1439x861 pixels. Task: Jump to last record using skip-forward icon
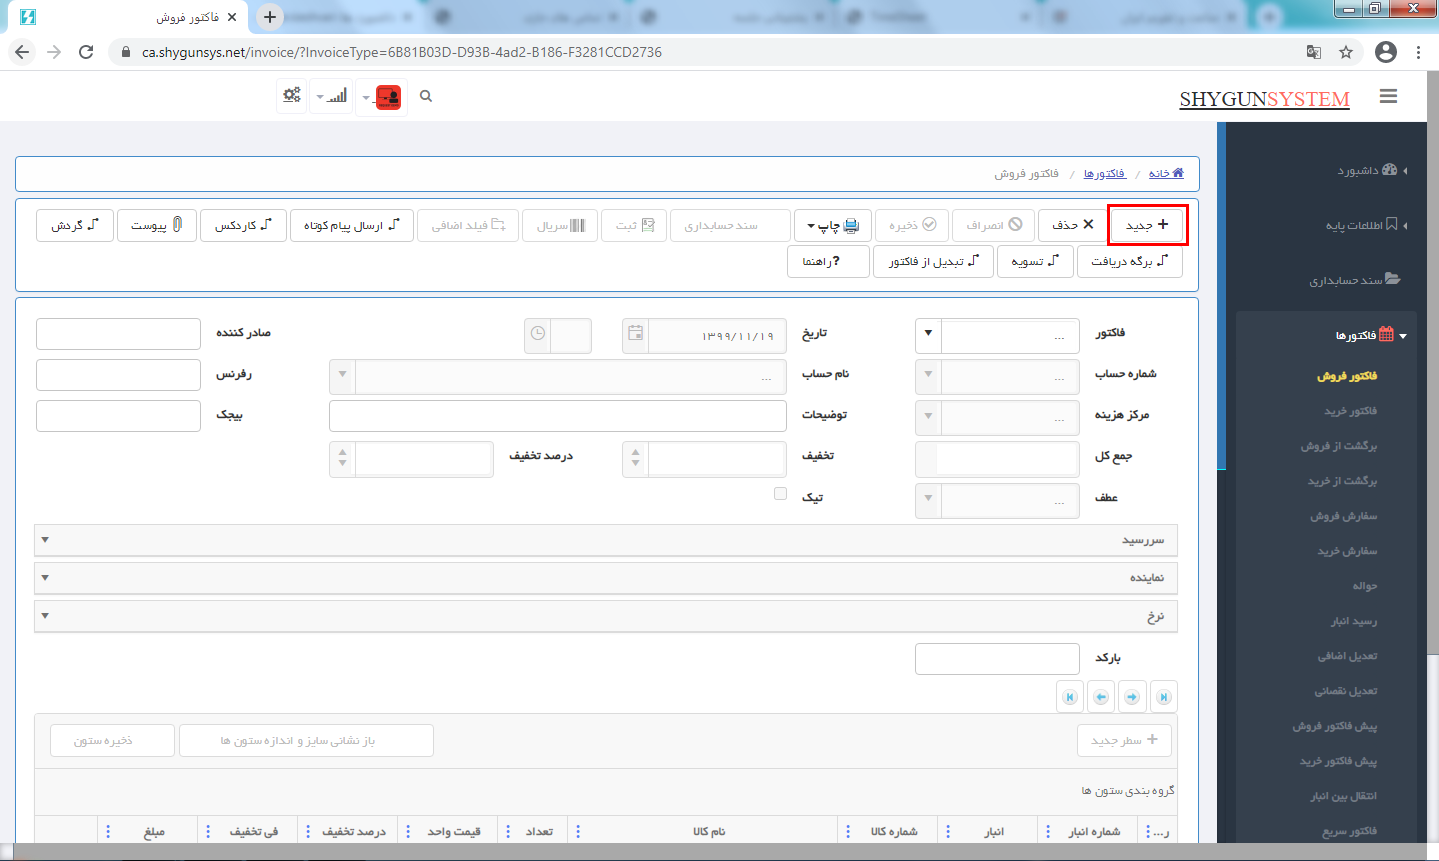1163,696
